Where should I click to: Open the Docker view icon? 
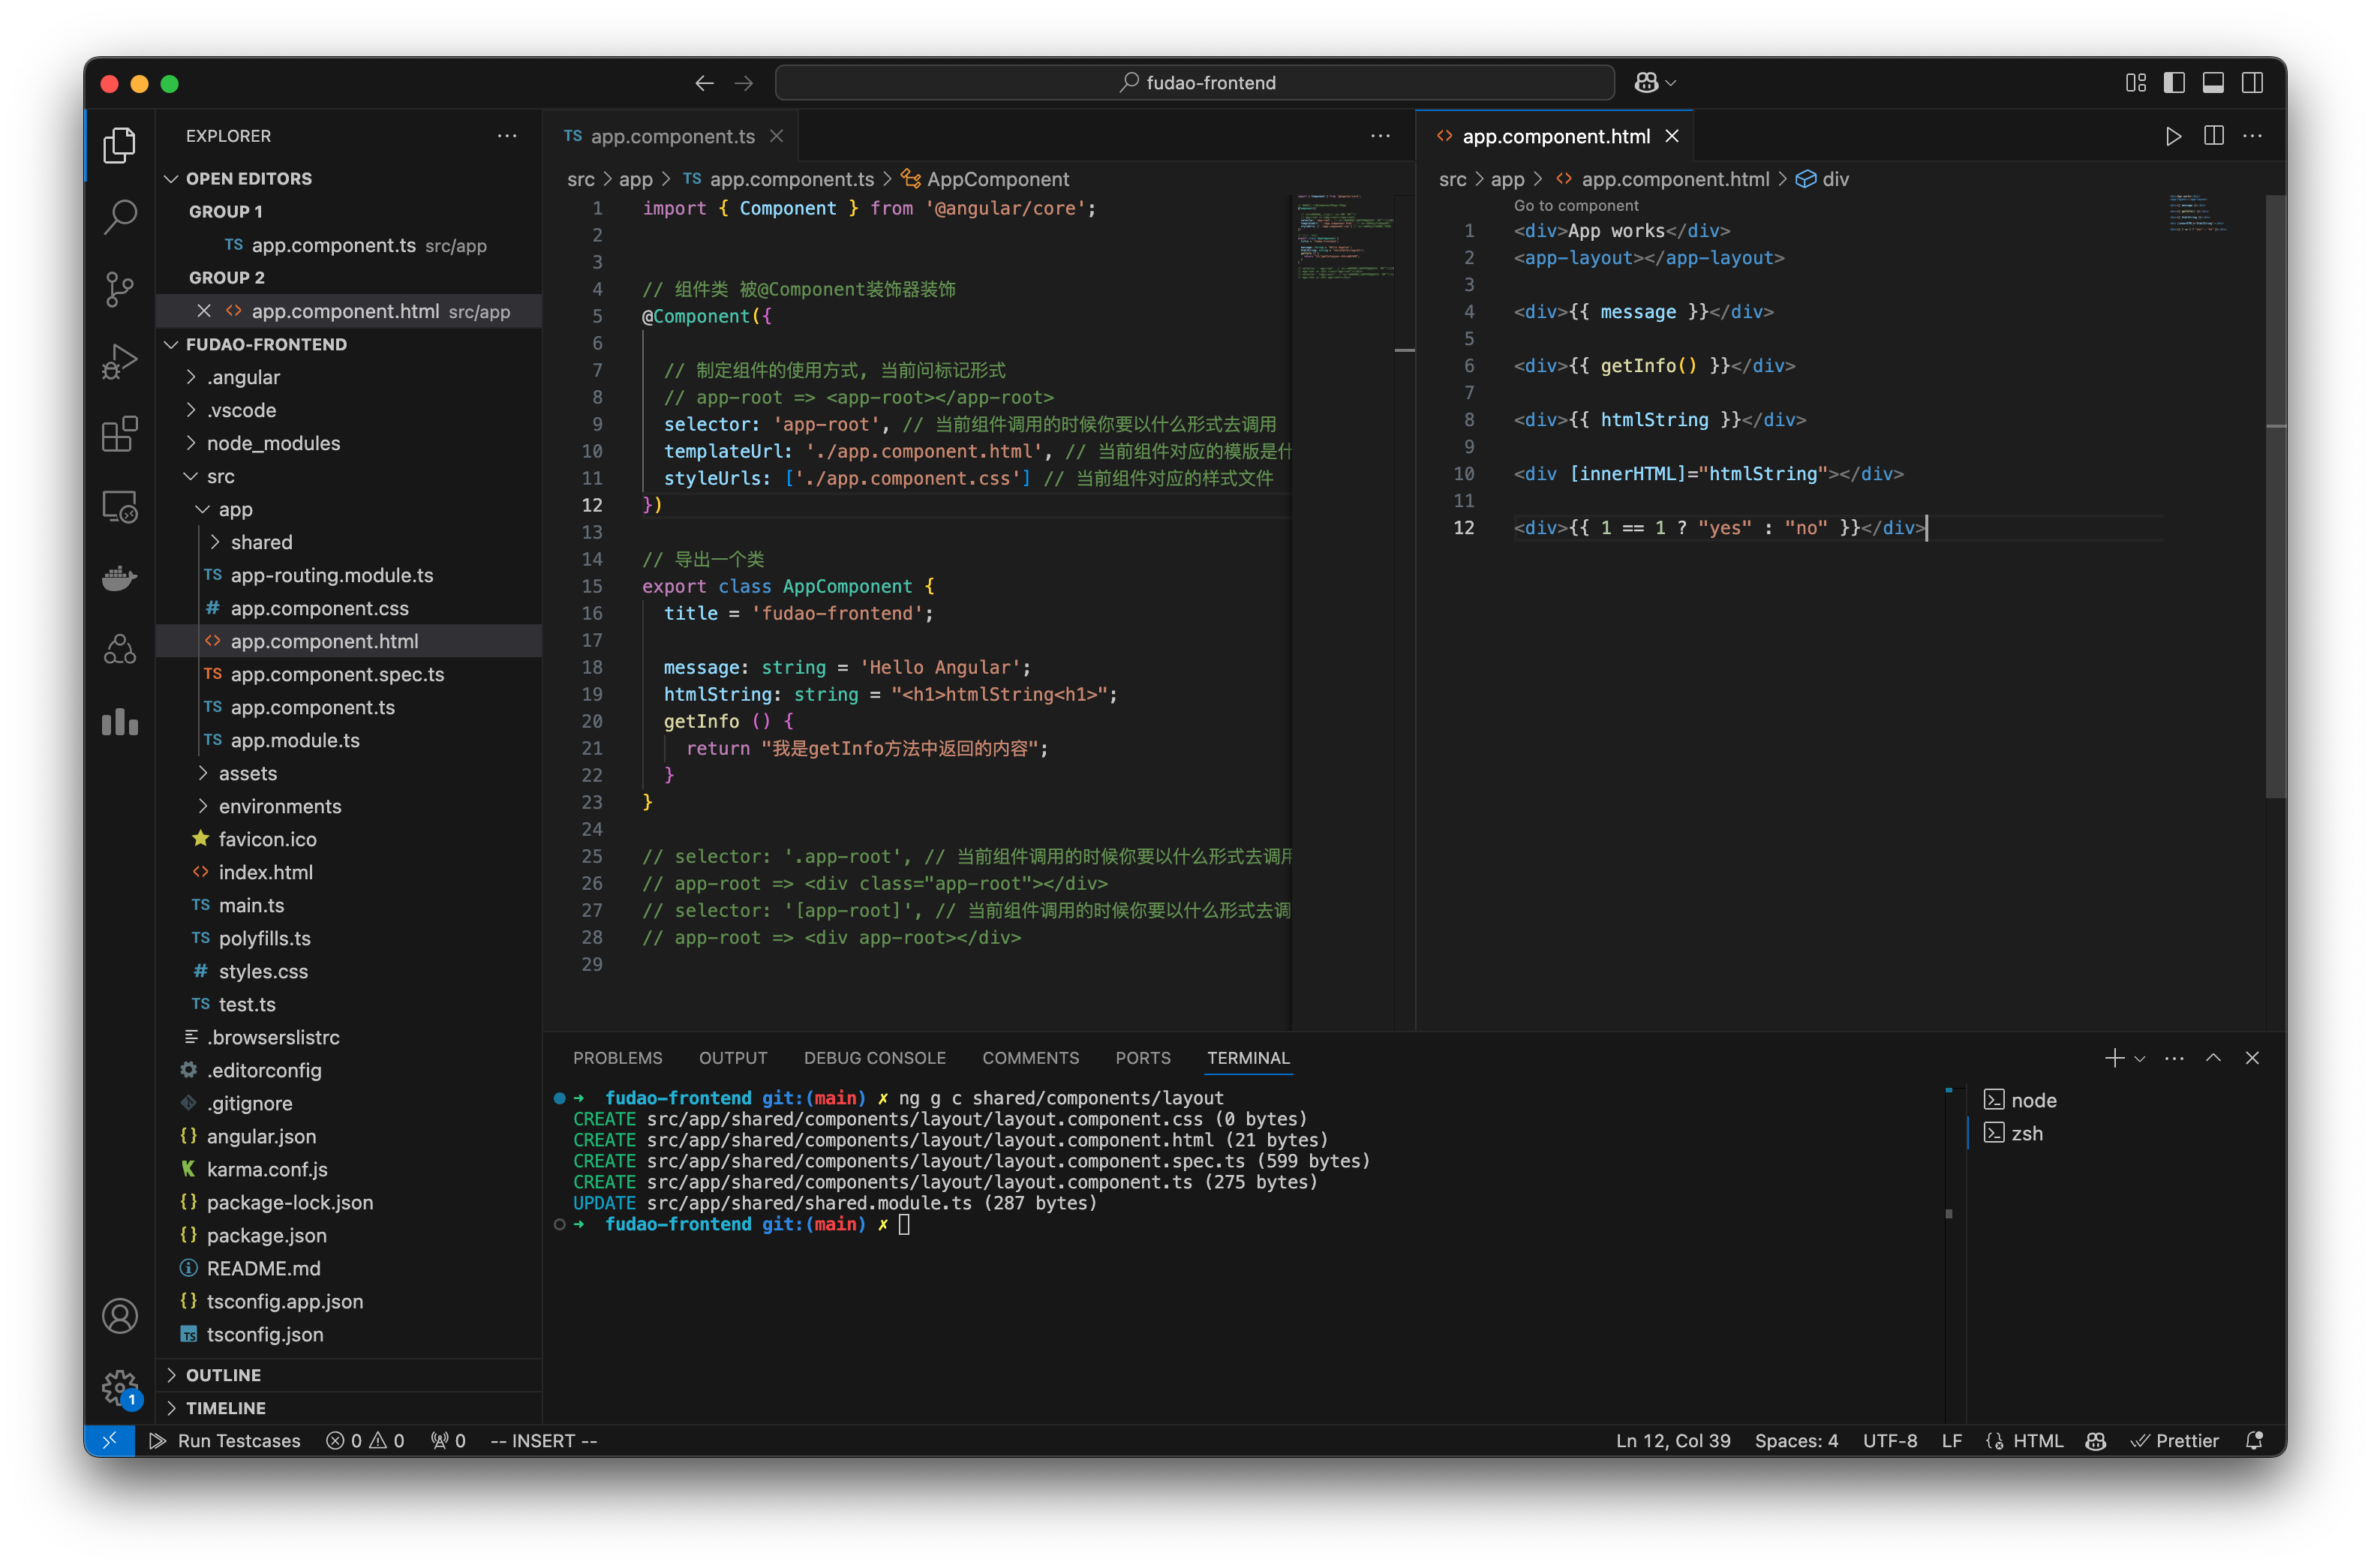coord(120,579)
